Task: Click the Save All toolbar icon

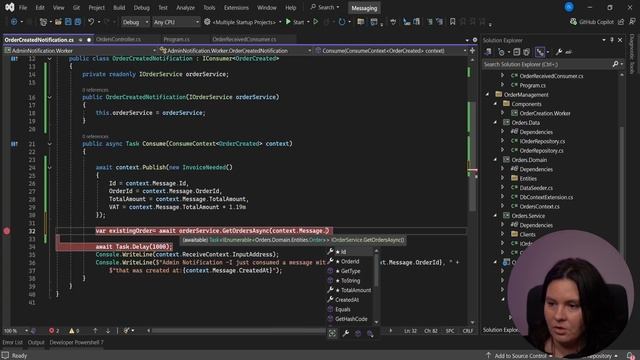Action: pos(78,22)
